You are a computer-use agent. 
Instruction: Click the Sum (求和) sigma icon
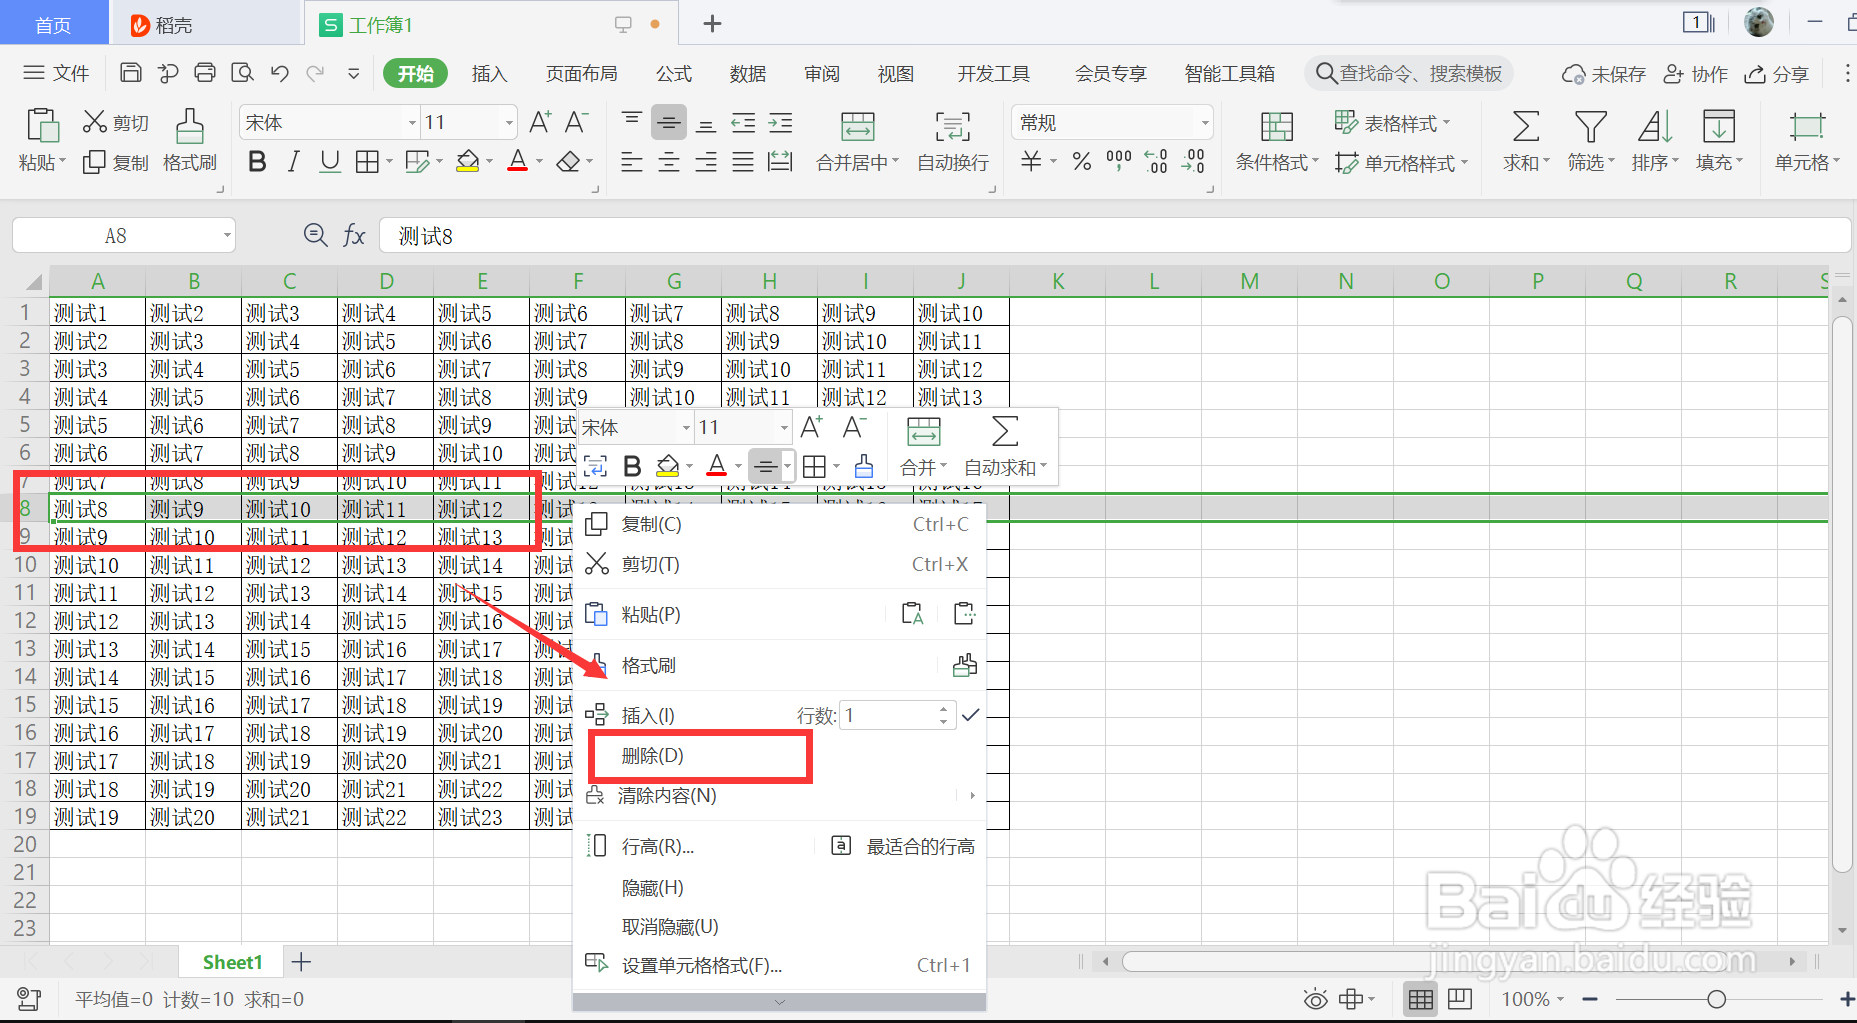click(x=1525, y=127)
